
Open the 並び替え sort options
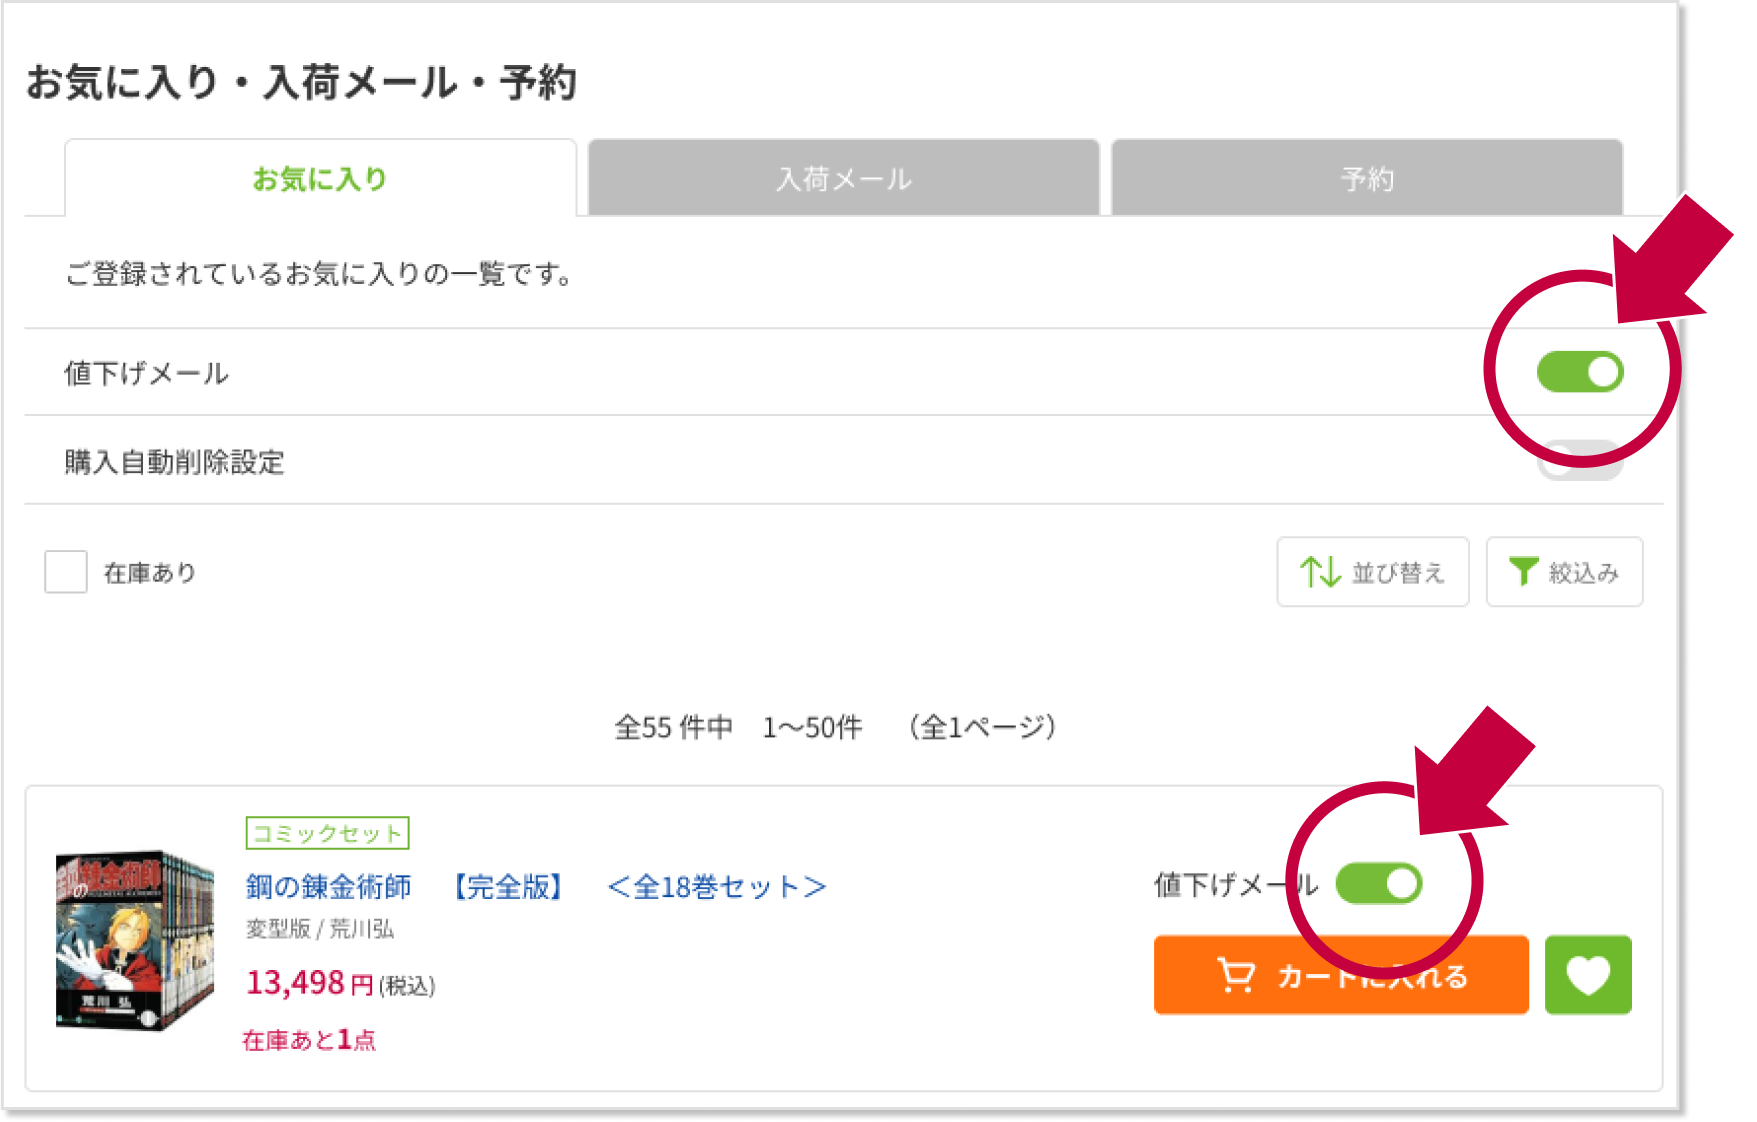coord(1372,572)
